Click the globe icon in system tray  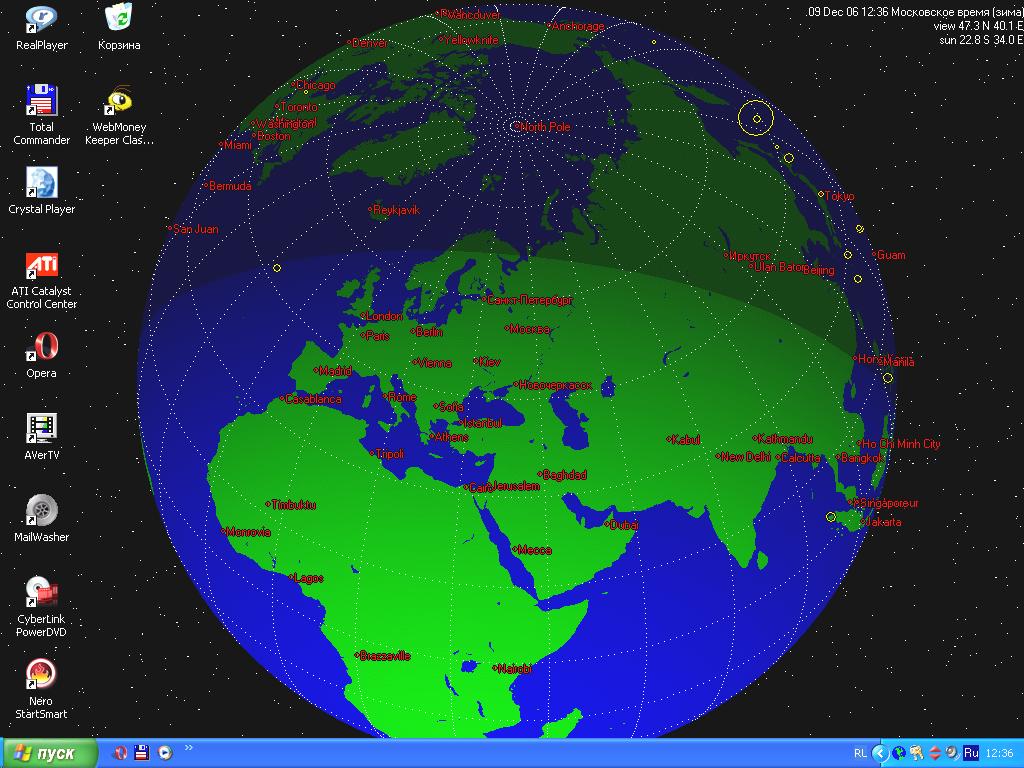pyautogui.click(x=899, y=753)
